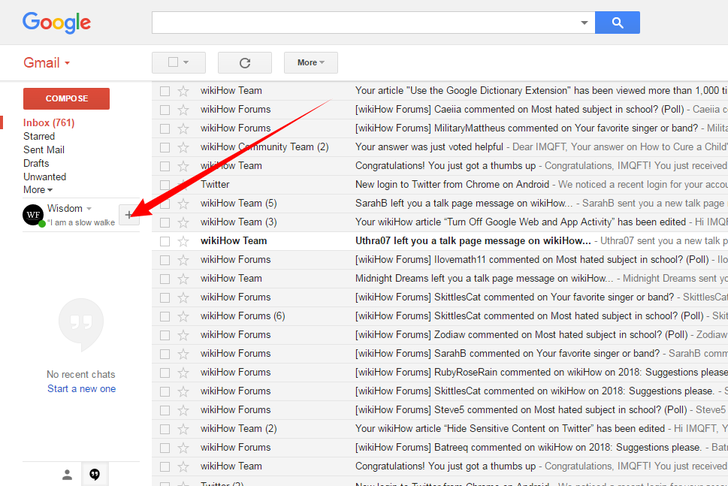Star the SarahB commented on favorite singer email
The width and height of the screenshot is (728, 486).
point(183,354)
